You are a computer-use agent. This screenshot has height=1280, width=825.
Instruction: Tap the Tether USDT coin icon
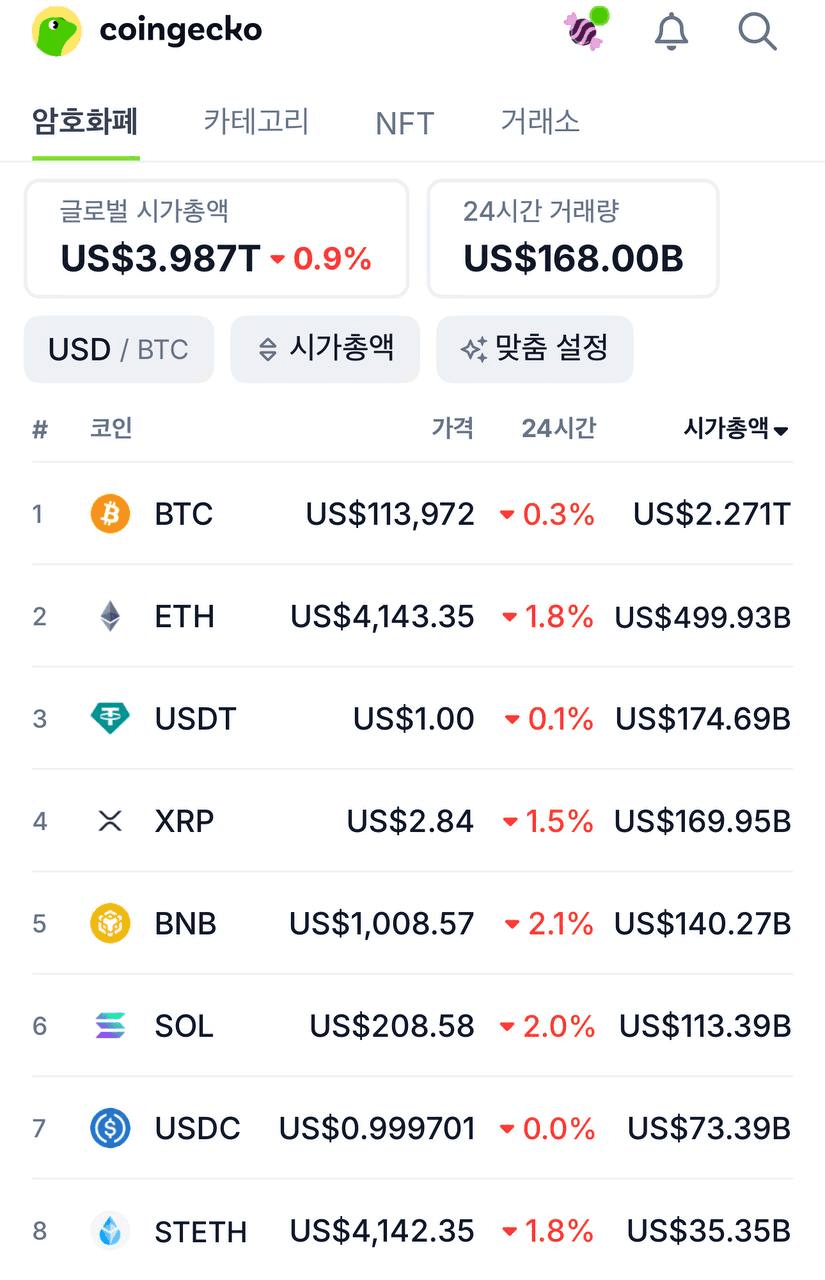pos(110,718)
